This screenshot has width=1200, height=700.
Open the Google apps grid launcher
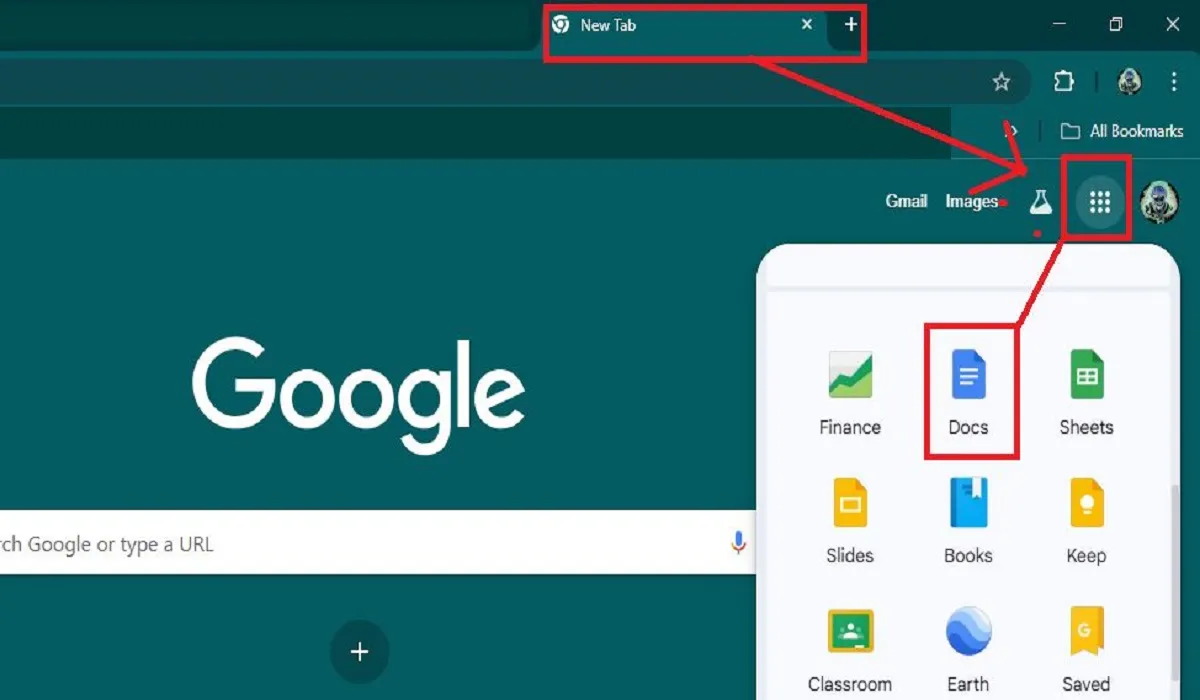tap(1100, 202)
